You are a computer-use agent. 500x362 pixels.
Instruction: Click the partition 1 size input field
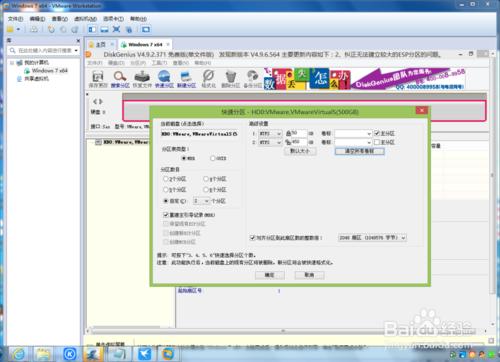299,133
